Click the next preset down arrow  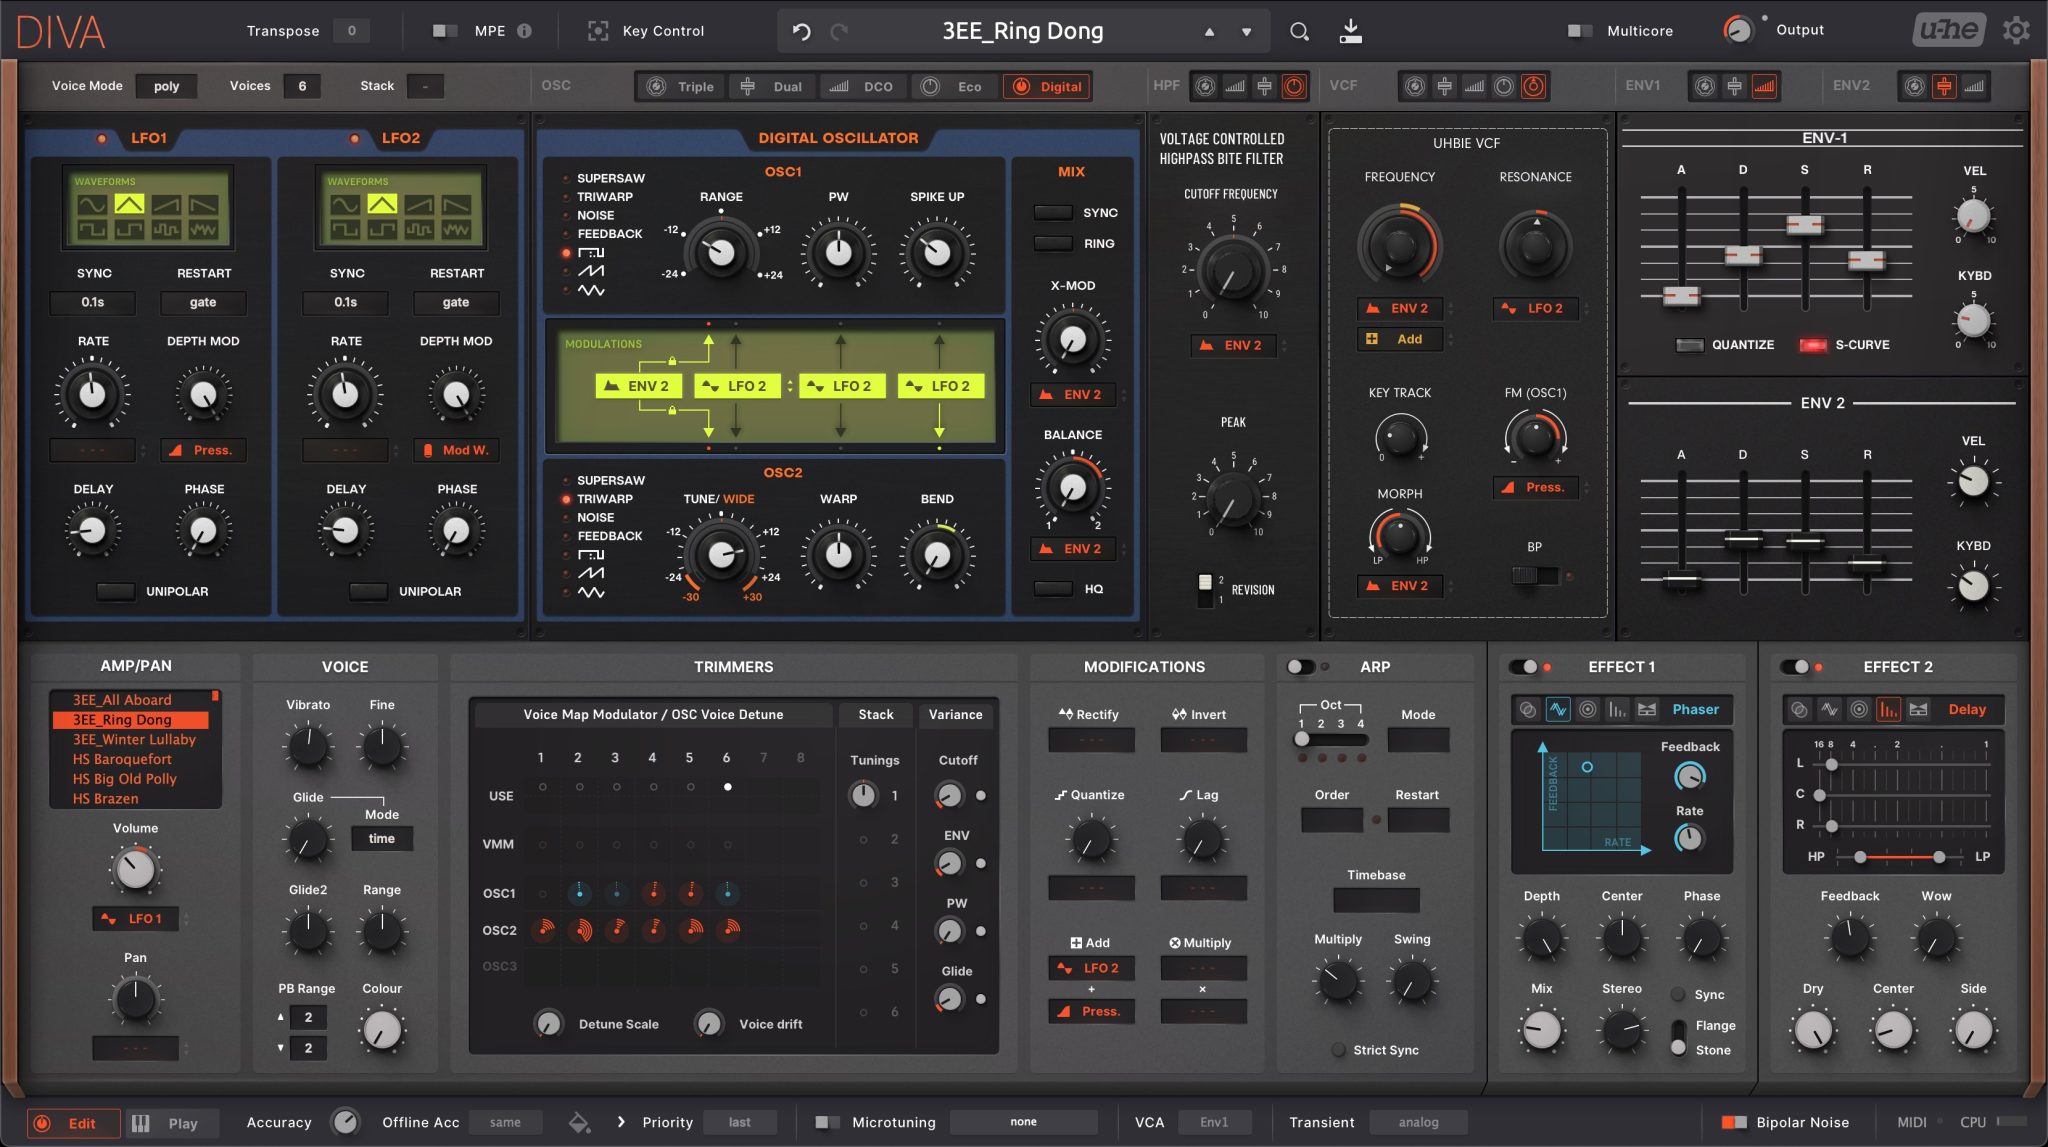(1246, 32)
